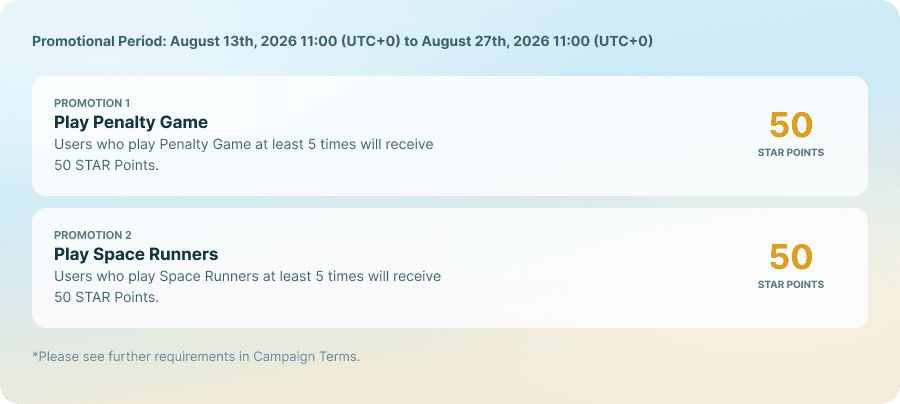
Task: Click the Penalty Game promotion description
Action: 243,155
